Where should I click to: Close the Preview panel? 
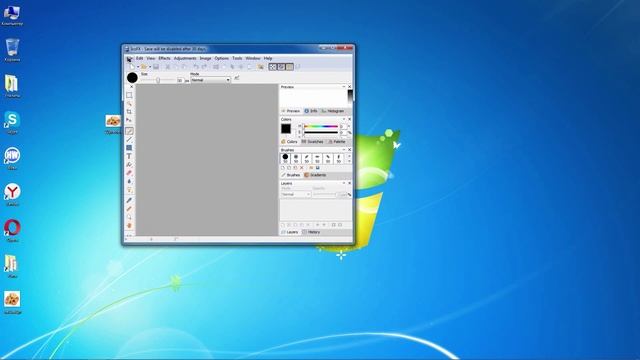tap(349, 87)
